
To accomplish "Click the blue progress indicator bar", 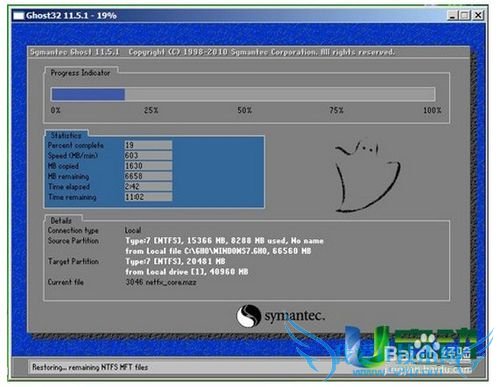I will tap(88, 94).
